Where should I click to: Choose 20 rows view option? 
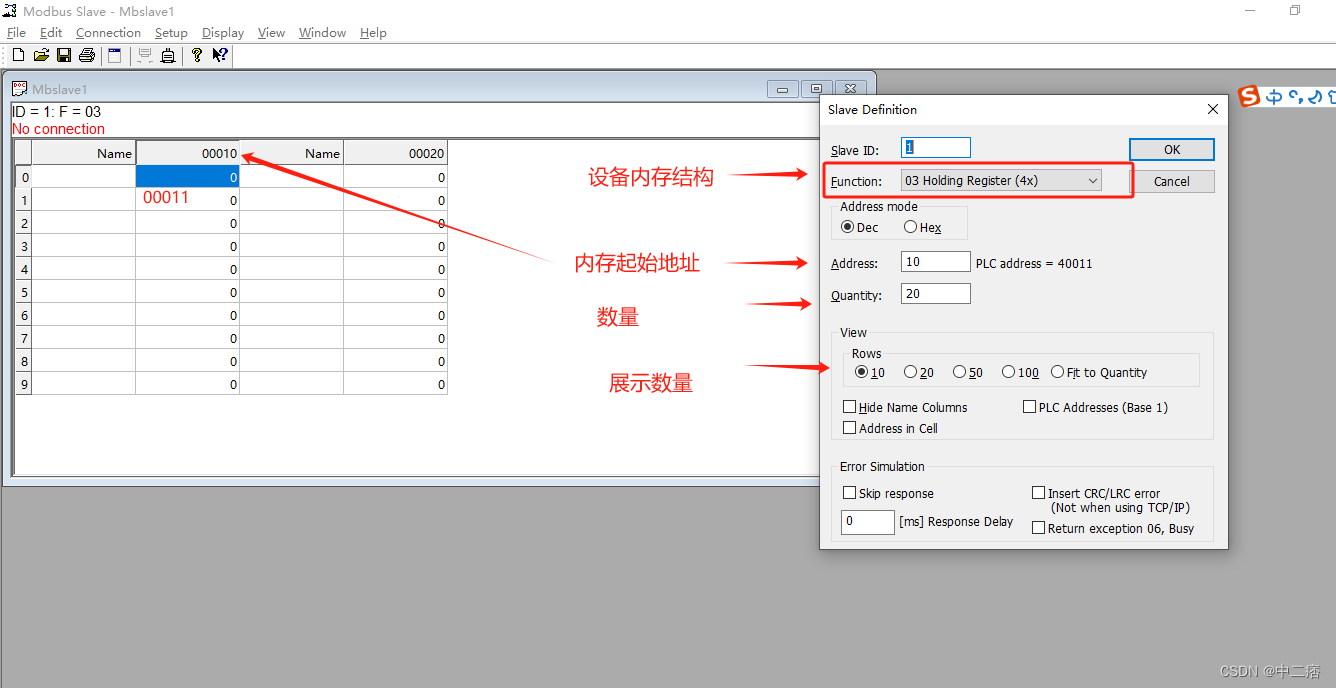coord(919,372)
